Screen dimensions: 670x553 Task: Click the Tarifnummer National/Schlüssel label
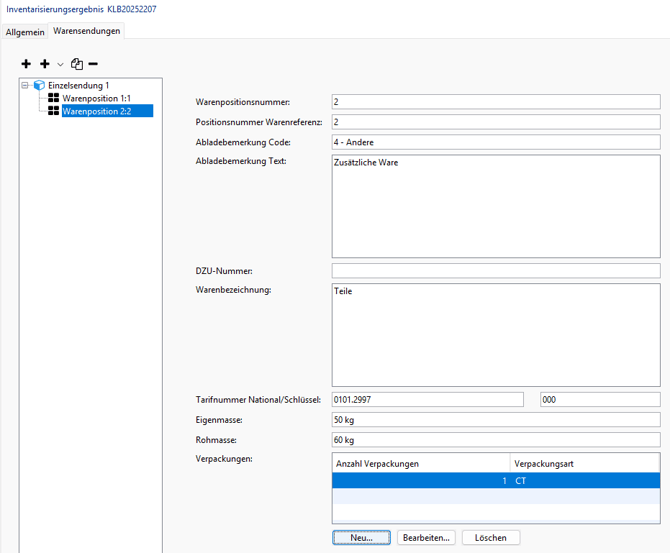point(258,400)
